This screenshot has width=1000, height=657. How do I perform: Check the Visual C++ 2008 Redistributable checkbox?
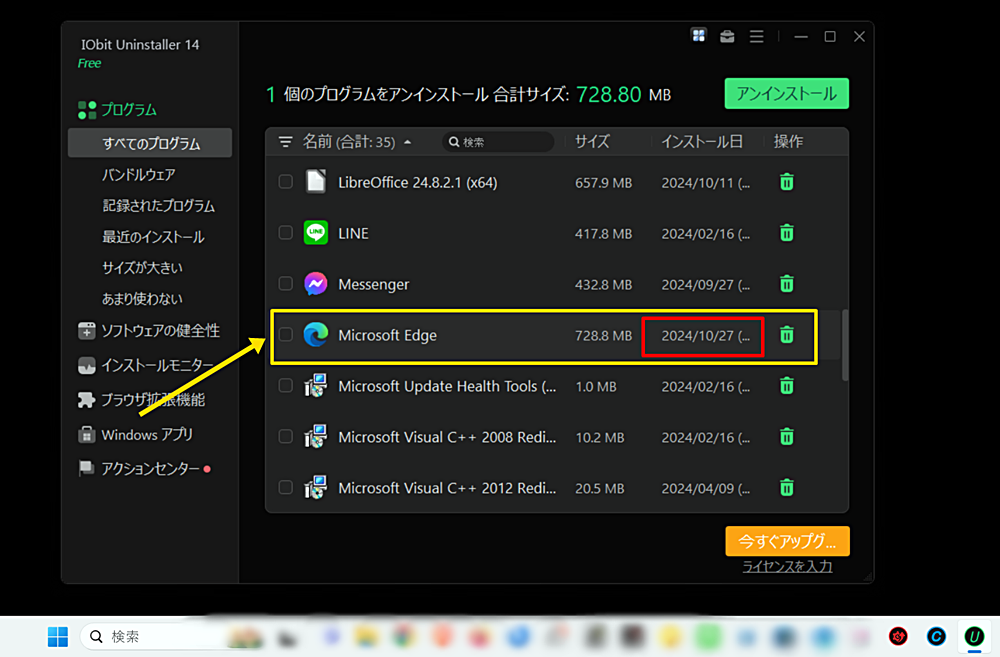tap(286, 437)
